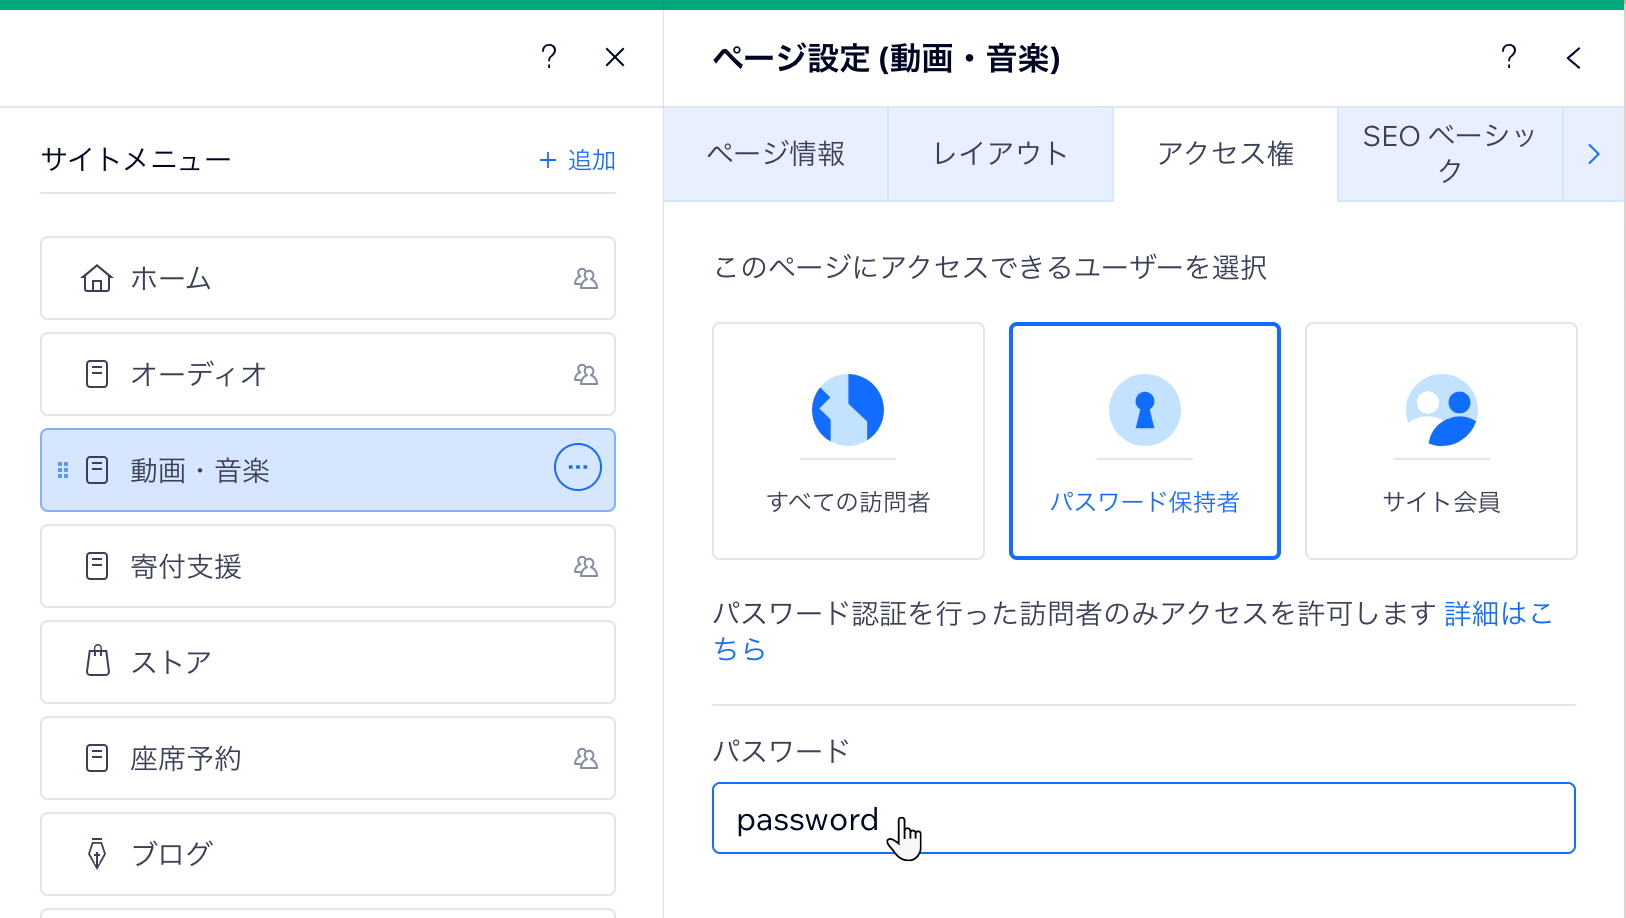Choose すべての訪問者 access option
This screenshot has height=918, width=1626.
(x=848, y=441)
